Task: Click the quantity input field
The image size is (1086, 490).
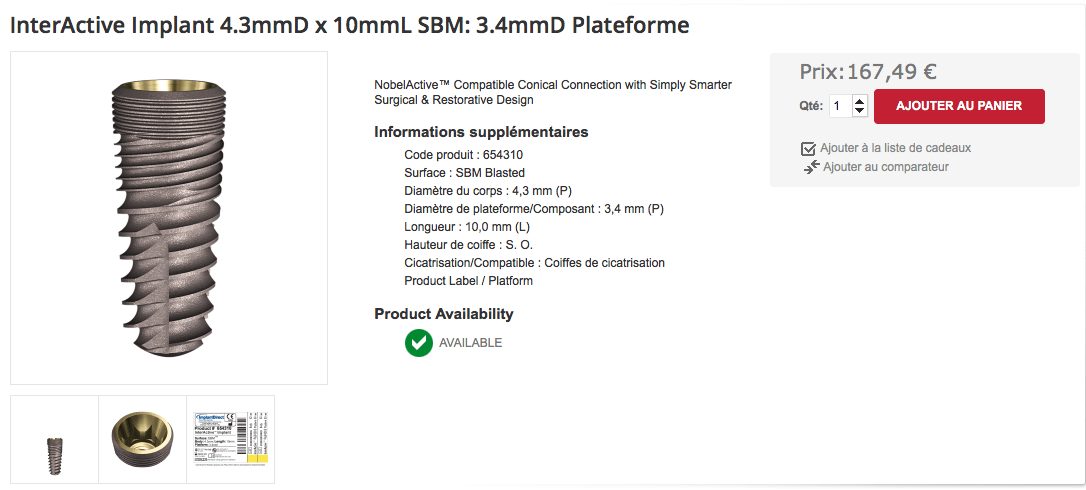Action: [x=838, y=106]
